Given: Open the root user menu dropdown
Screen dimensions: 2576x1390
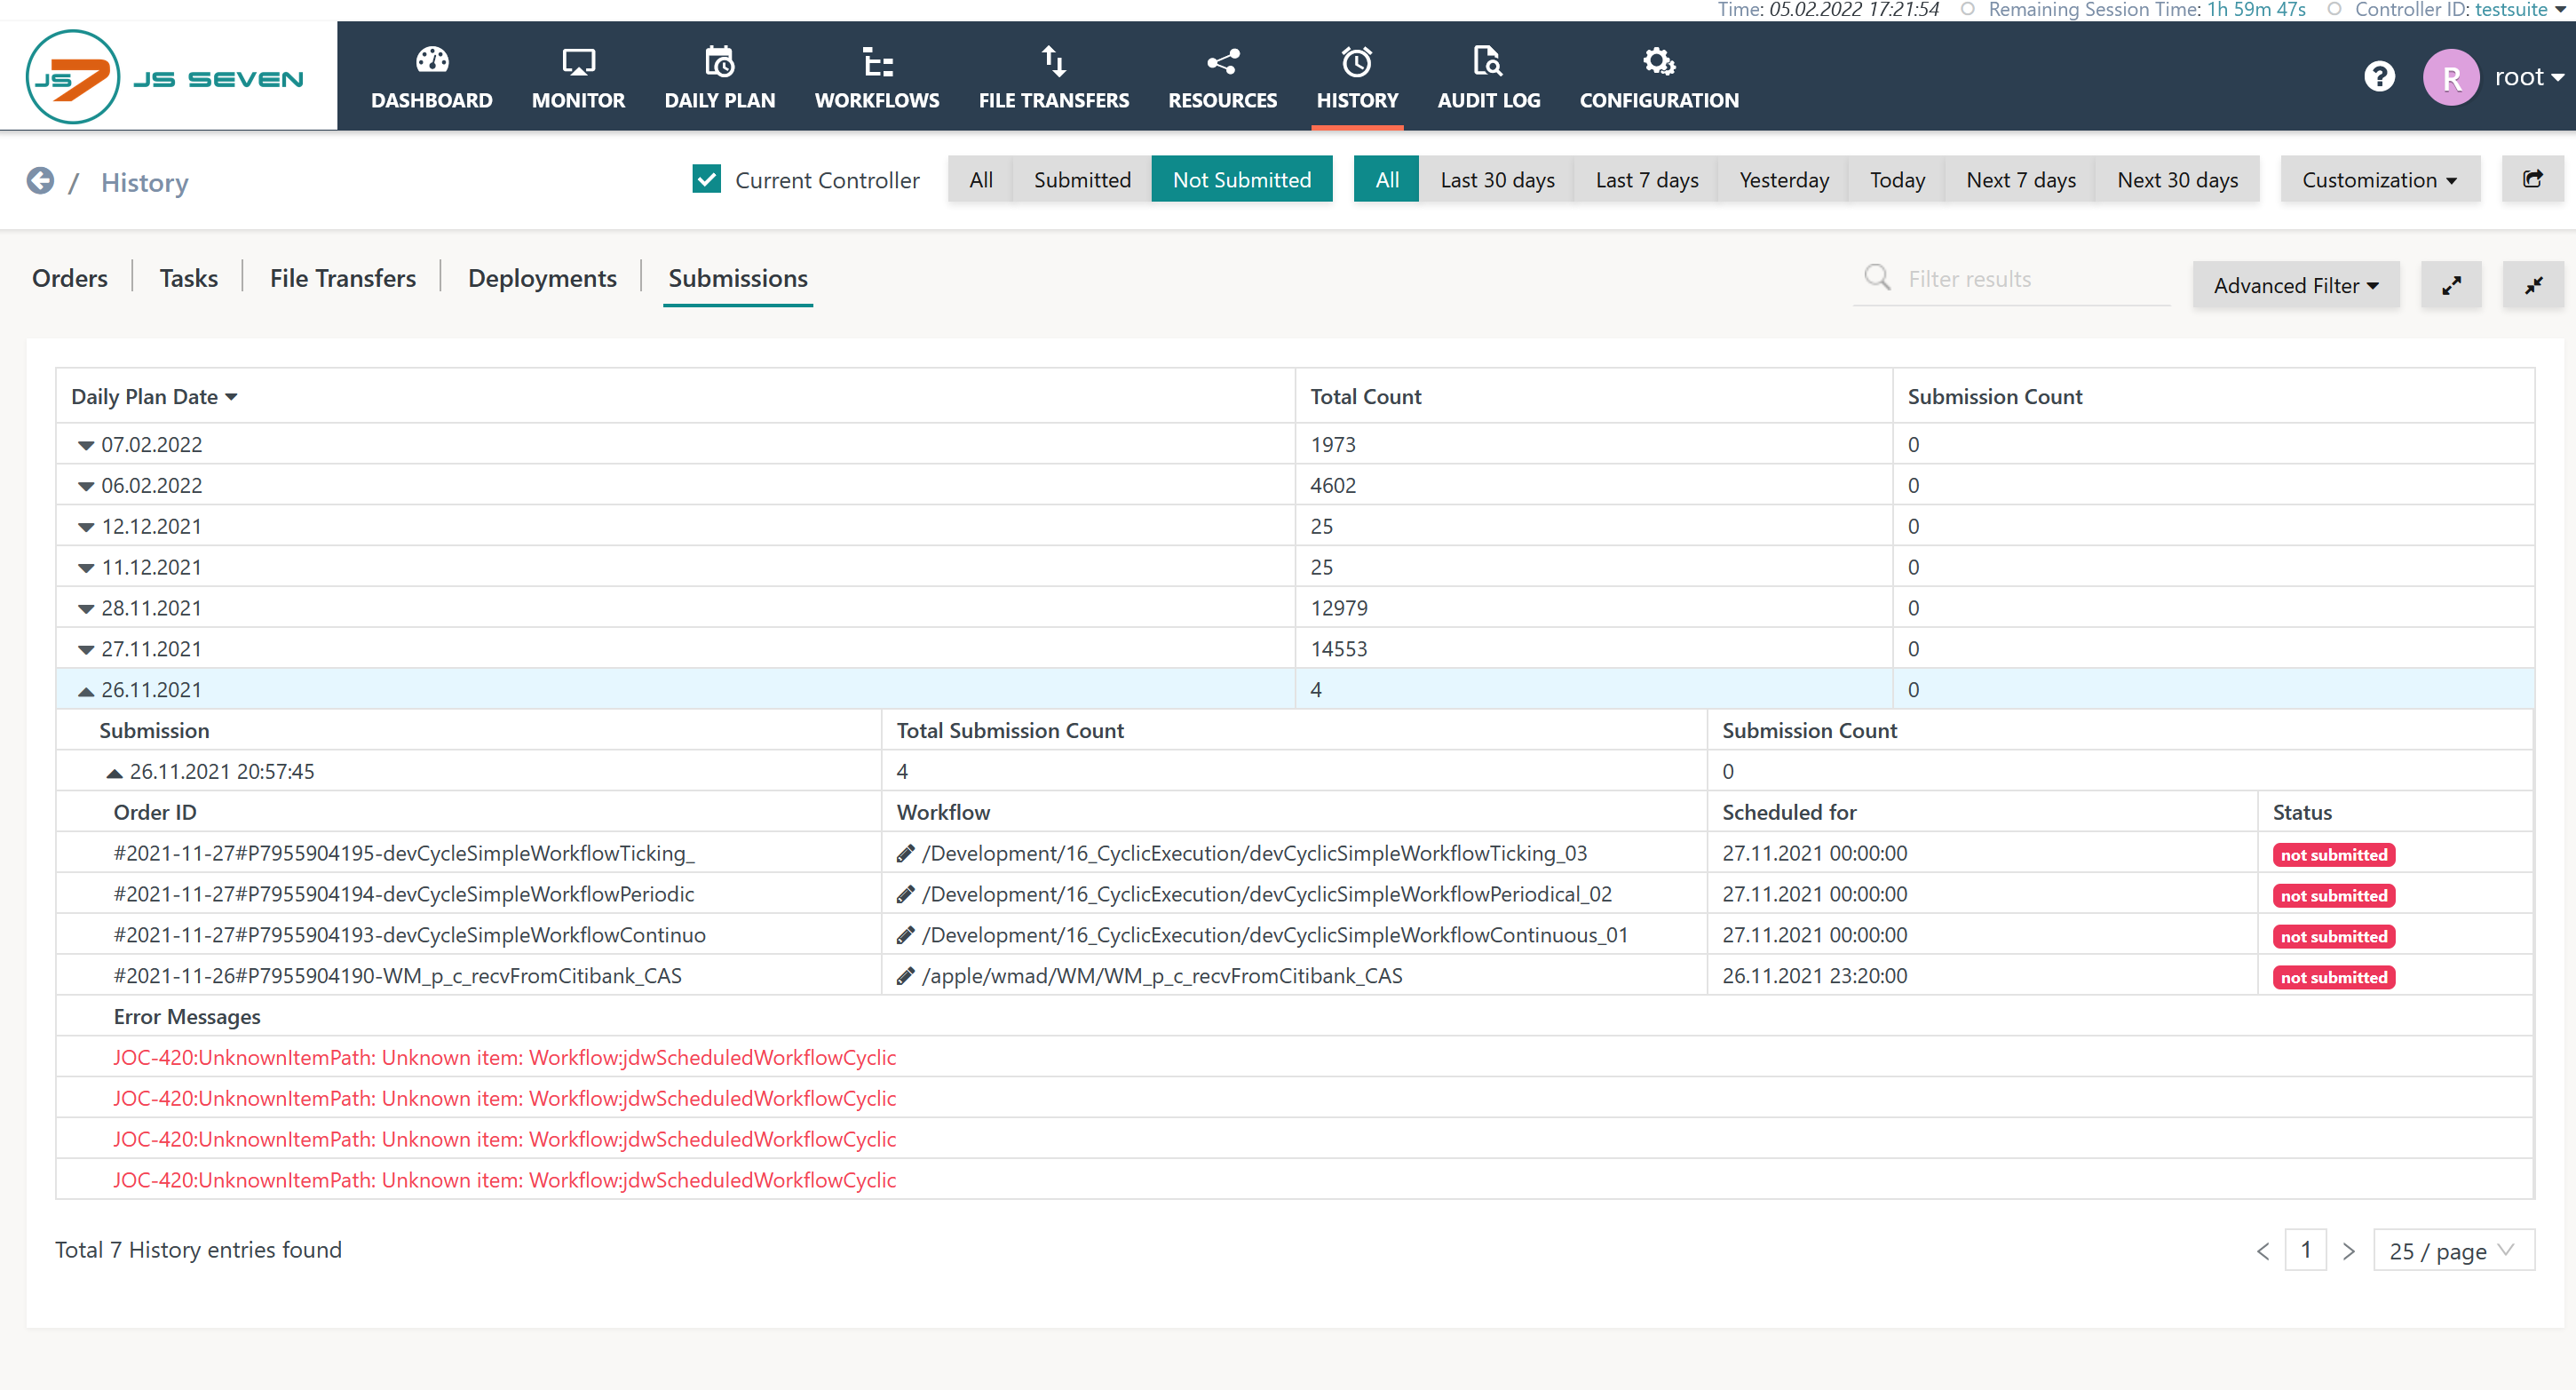Looking at the screenshot, I should [x=2529, y=77].
